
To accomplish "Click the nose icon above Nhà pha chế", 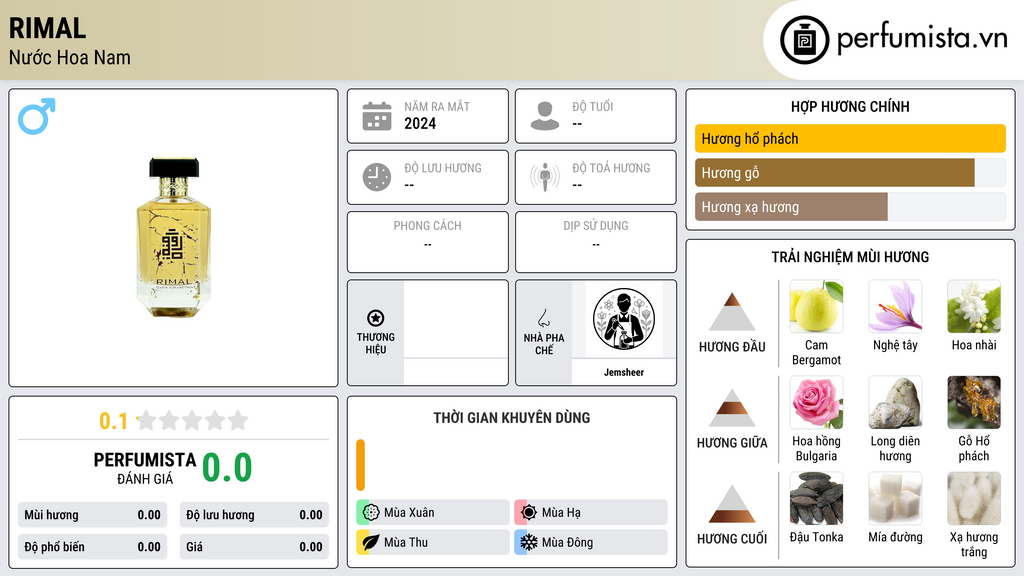I will [543, 318].
